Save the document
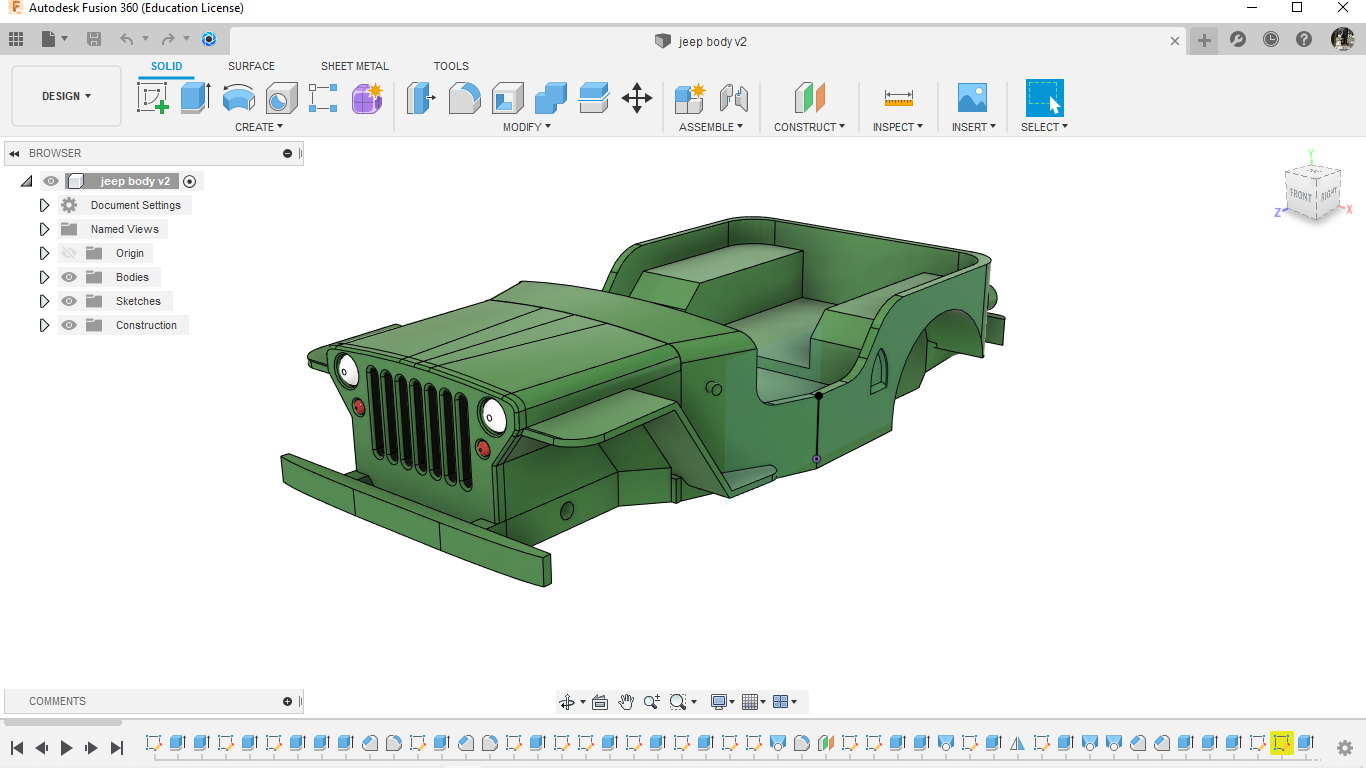Image resolution: width=1366 pixels, height=768 pixels. point(94,40)
